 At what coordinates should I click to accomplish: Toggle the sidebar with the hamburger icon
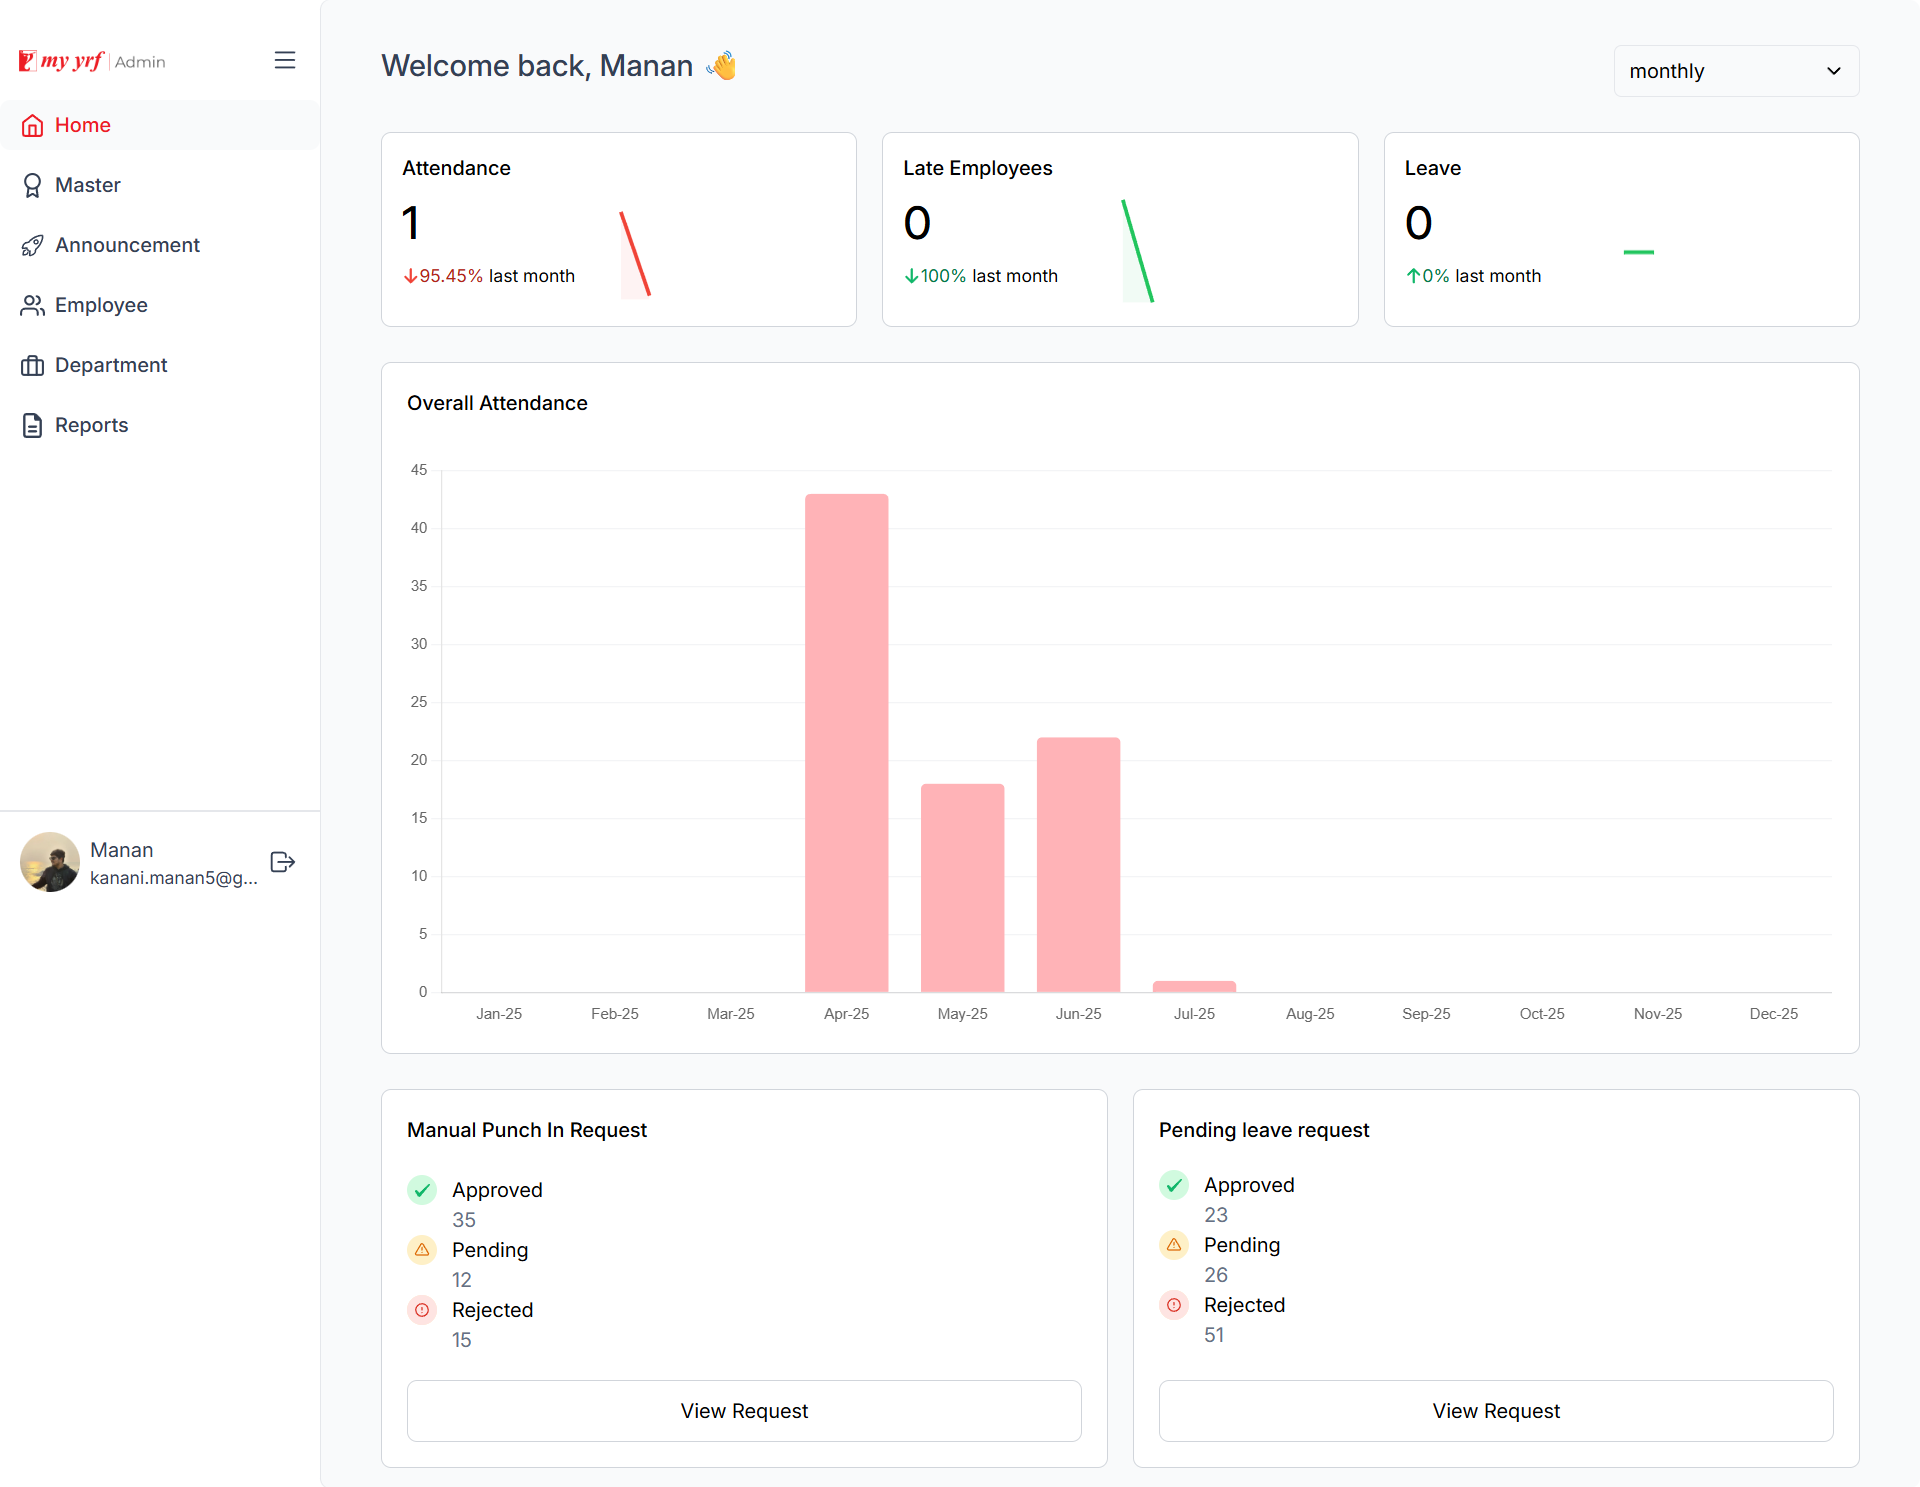285,60
